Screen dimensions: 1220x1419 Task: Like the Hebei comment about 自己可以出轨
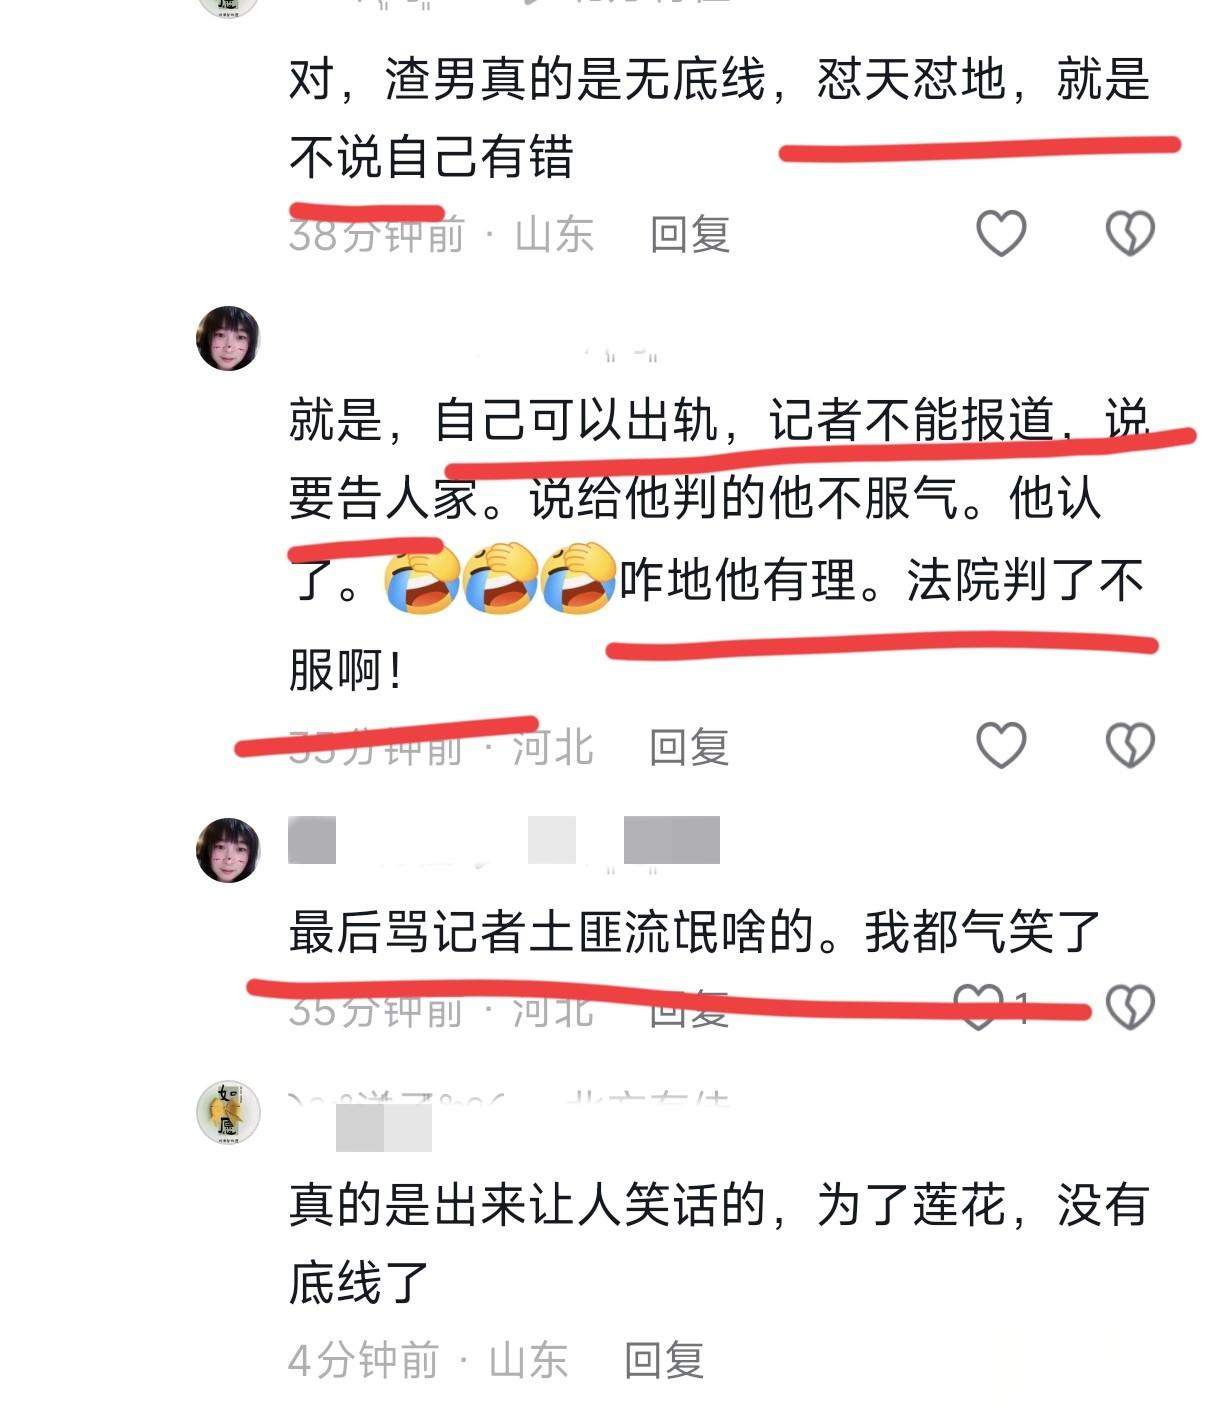pyautogui.click(x=1001, y=745)
